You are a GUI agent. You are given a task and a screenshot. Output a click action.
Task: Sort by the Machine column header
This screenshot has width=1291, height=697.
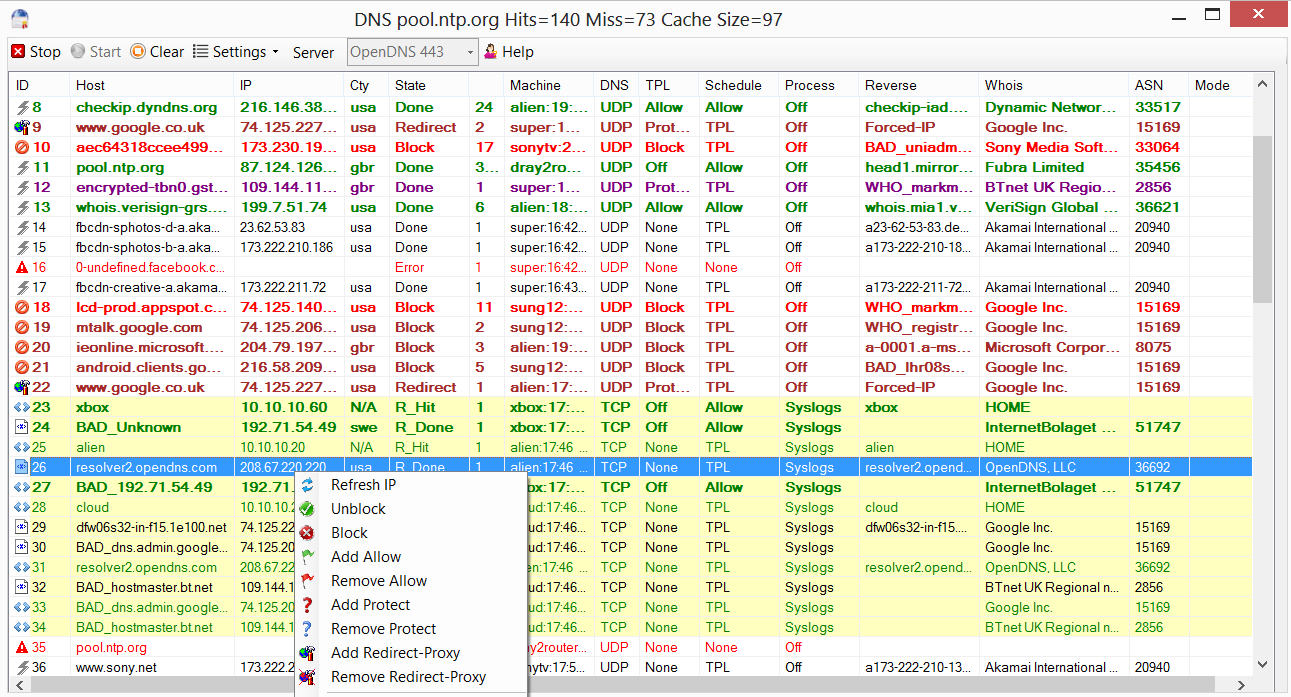(548, 85)
